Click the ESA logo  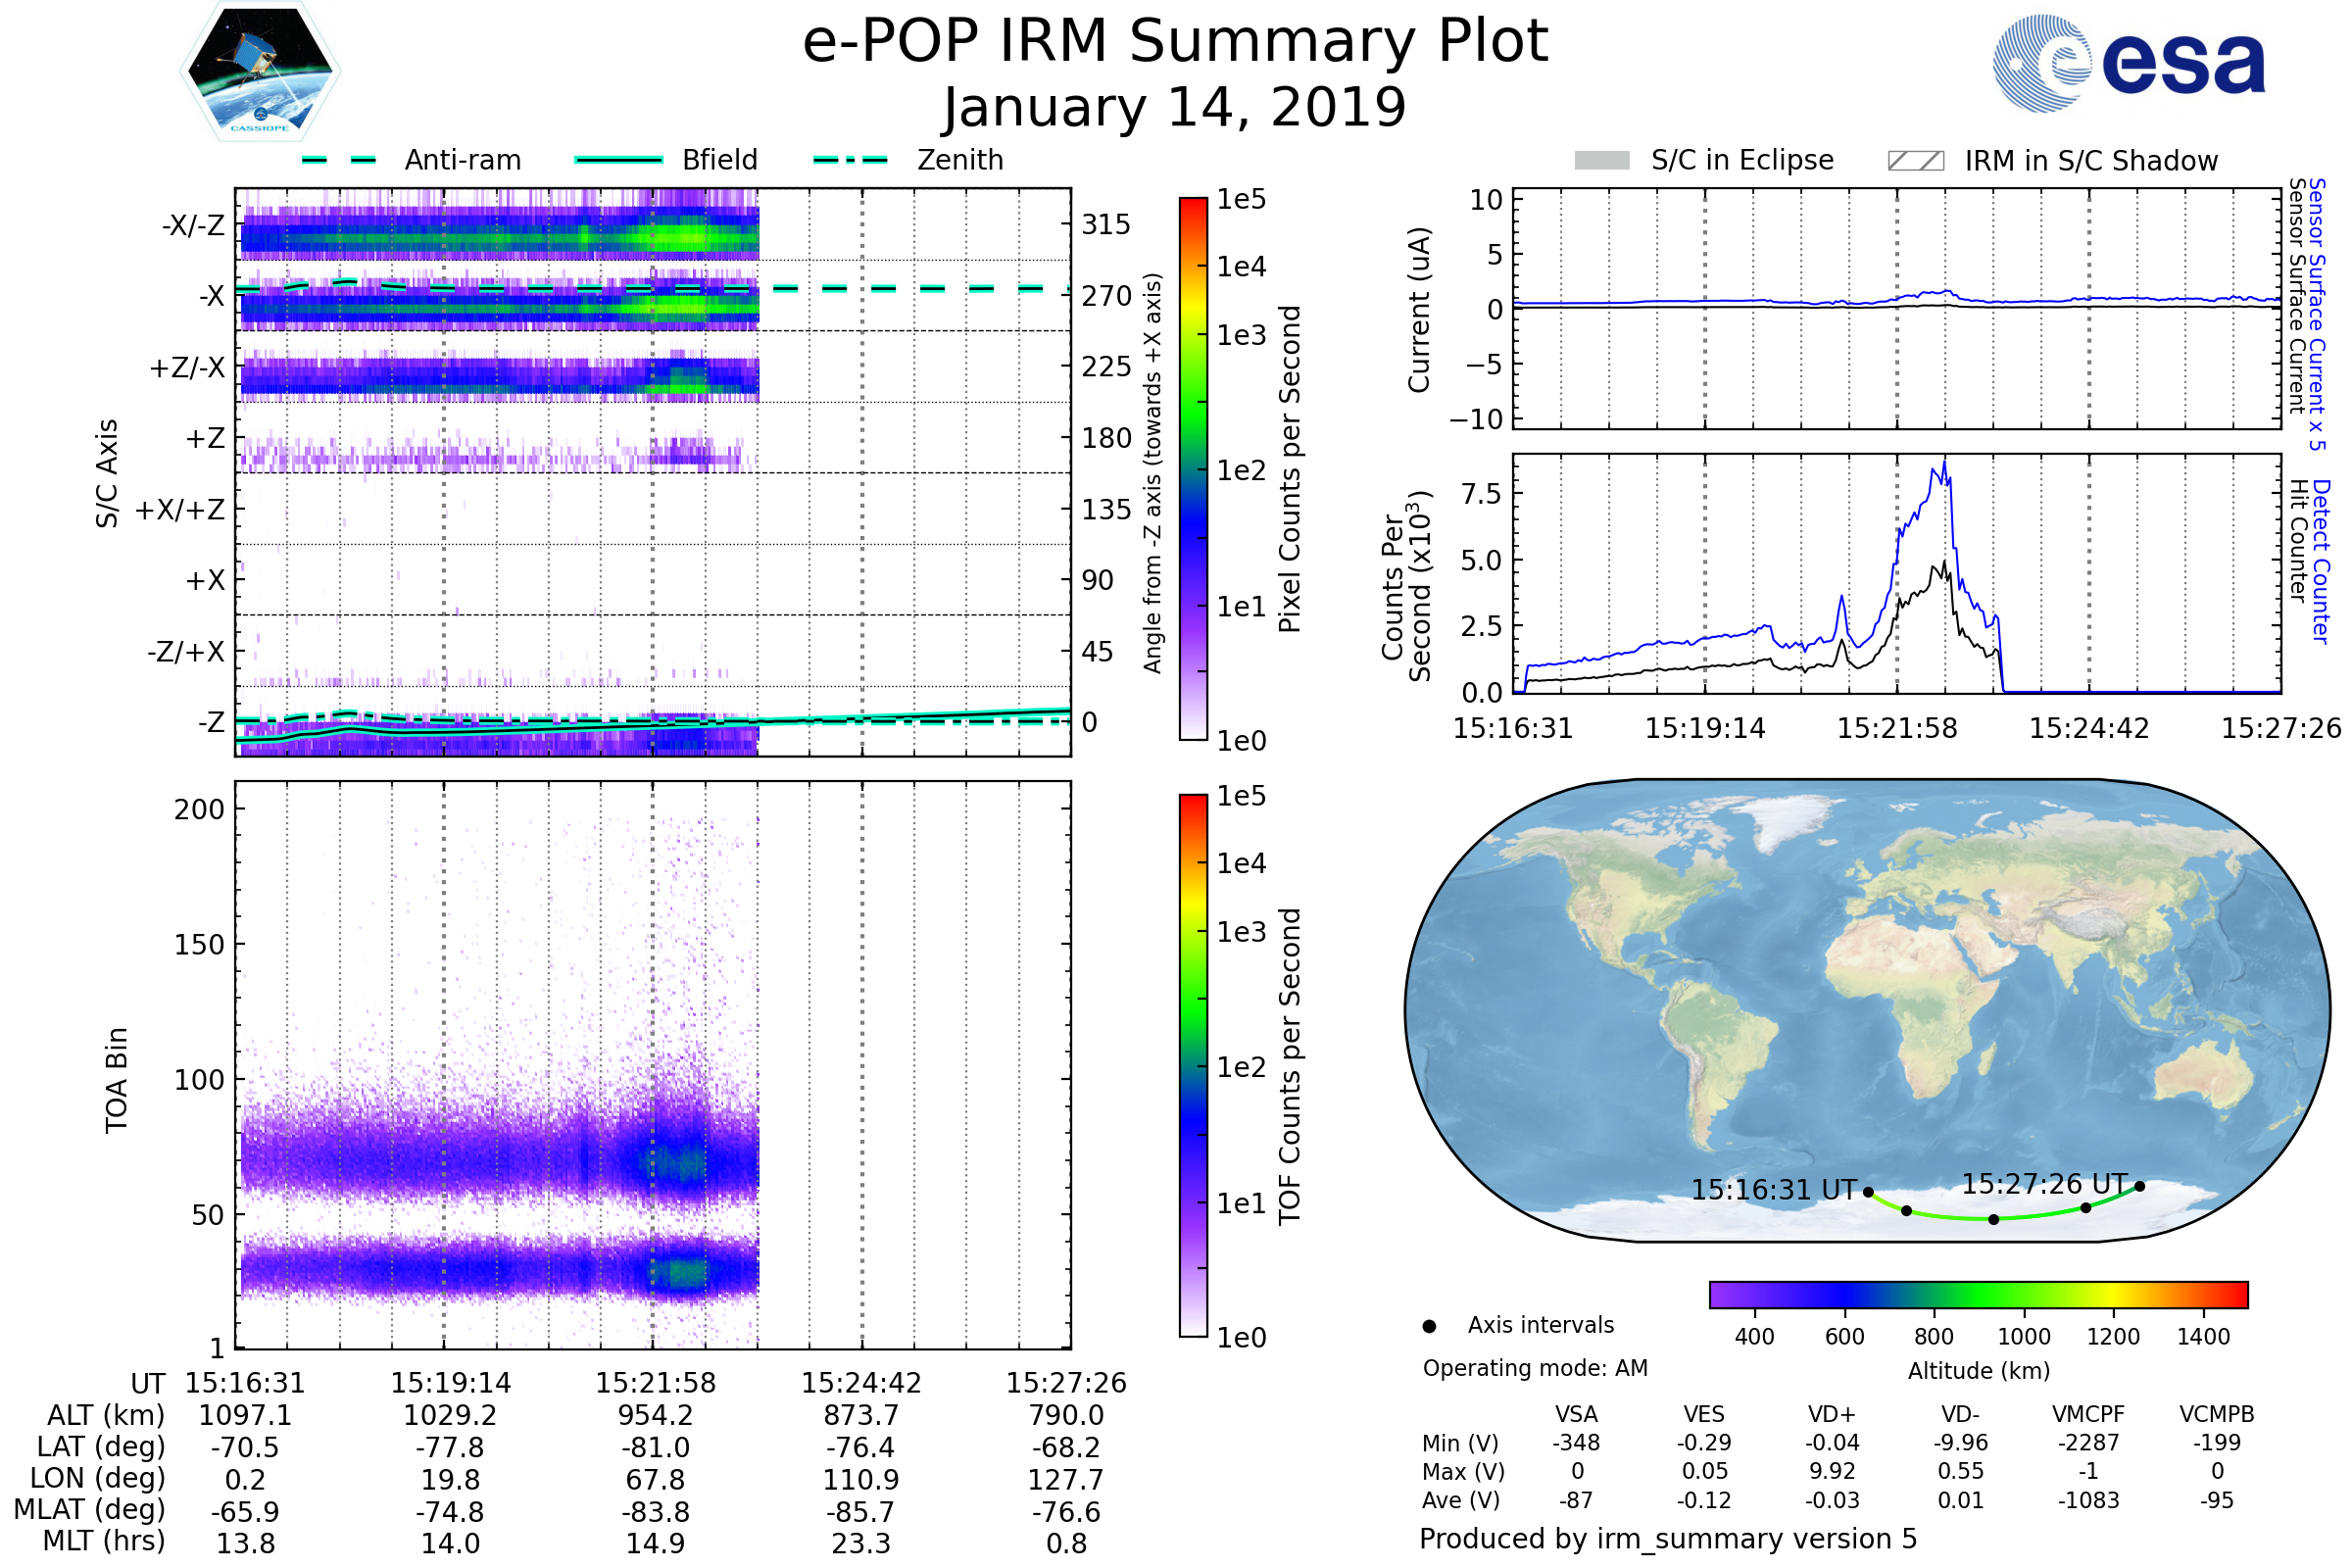pyautogui.click(x=2129, y=63)
